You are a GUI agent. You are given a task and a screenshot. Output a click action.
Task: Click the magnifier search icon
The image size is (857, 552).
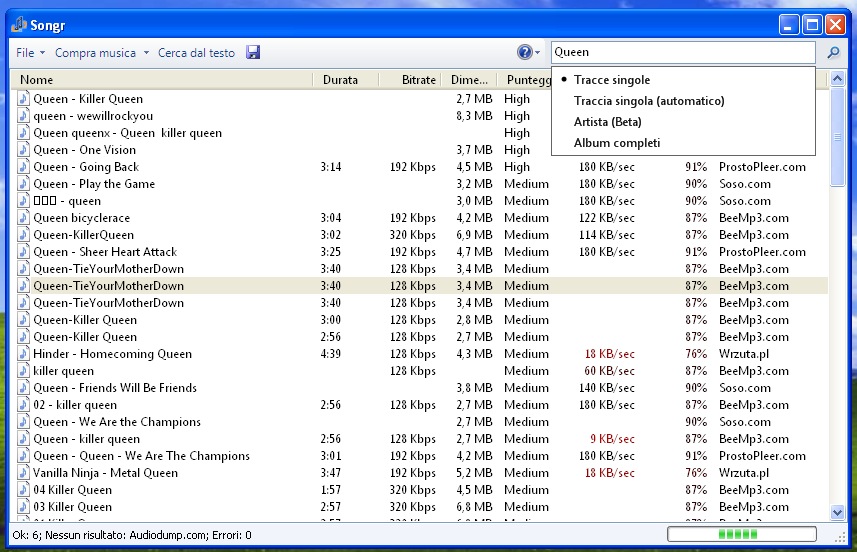[x=833, y=52]
